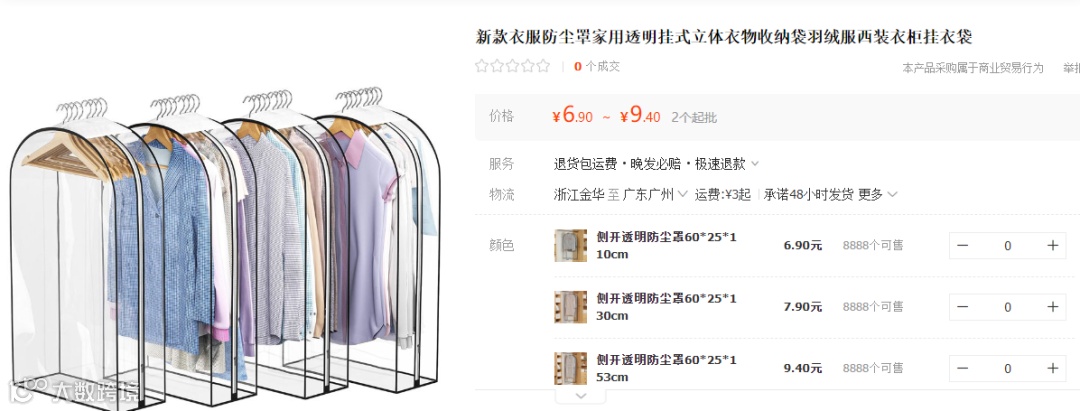Add one unit of the 153cm cover
The width and height of the screenshot is (1080, 411).
pos(1052,368)
